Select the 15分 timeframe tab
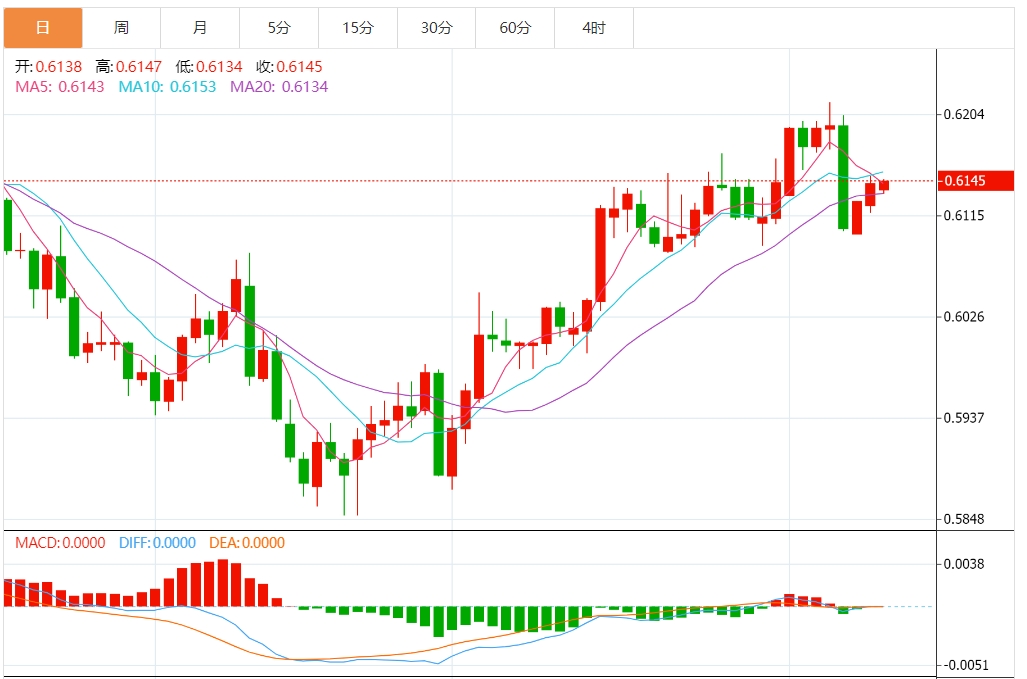Image resolution: width=1027 pixels, height=679 pixels. point(357,28)
